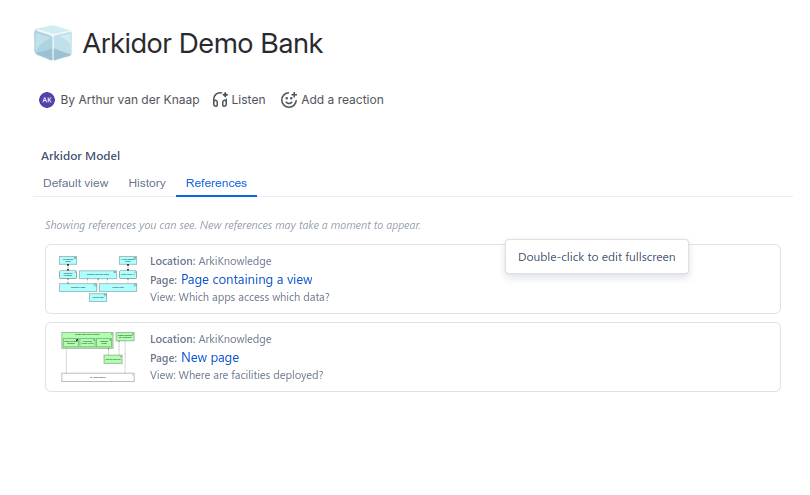The height and width of the screenshot is (495, 810).
Task: Switch to the History tab
Action: click(147, 183)
